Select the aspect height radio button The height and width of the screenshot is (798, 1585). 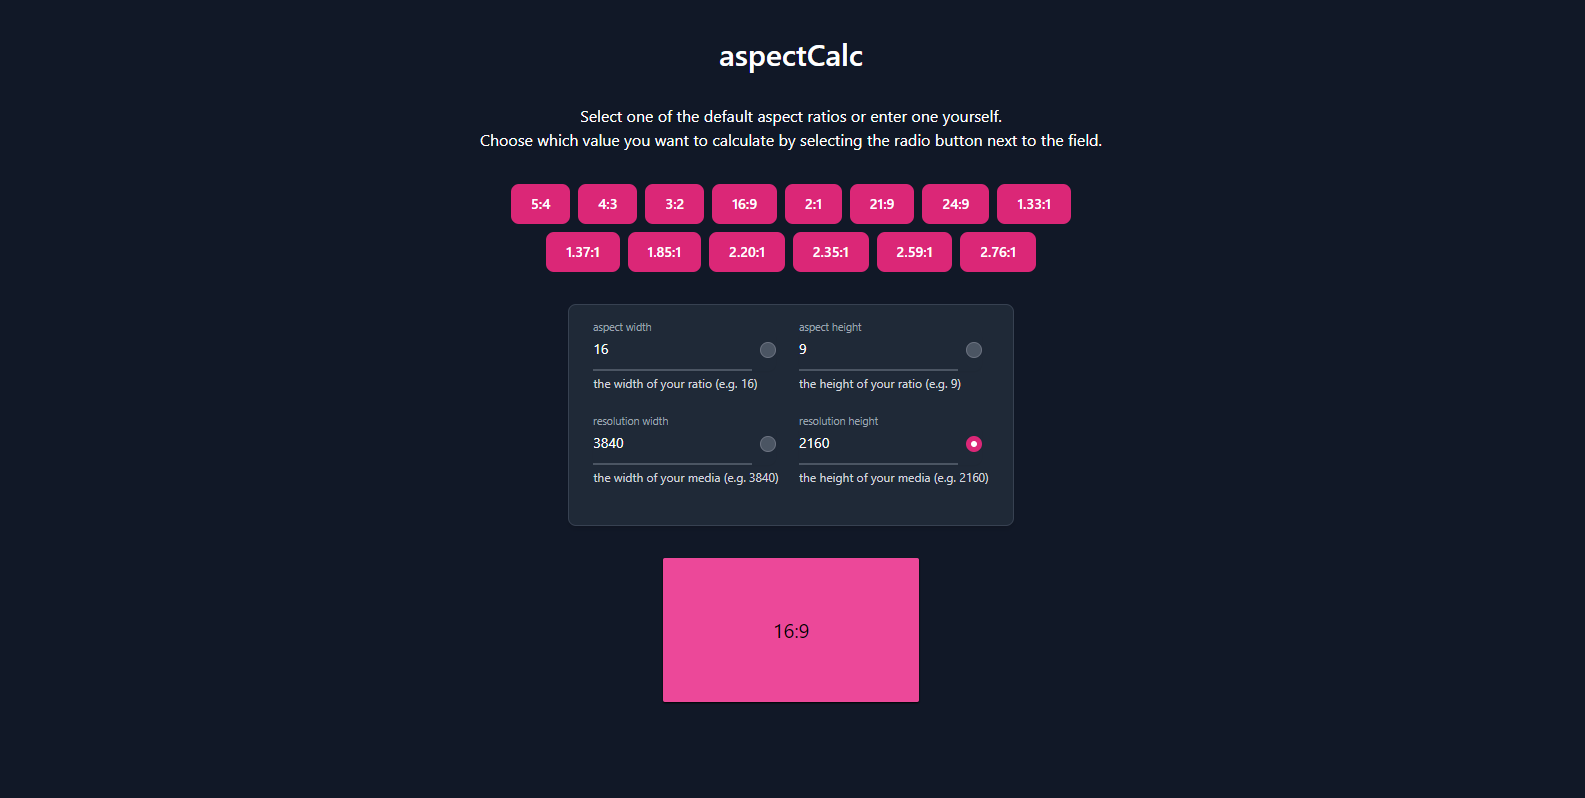974,350
